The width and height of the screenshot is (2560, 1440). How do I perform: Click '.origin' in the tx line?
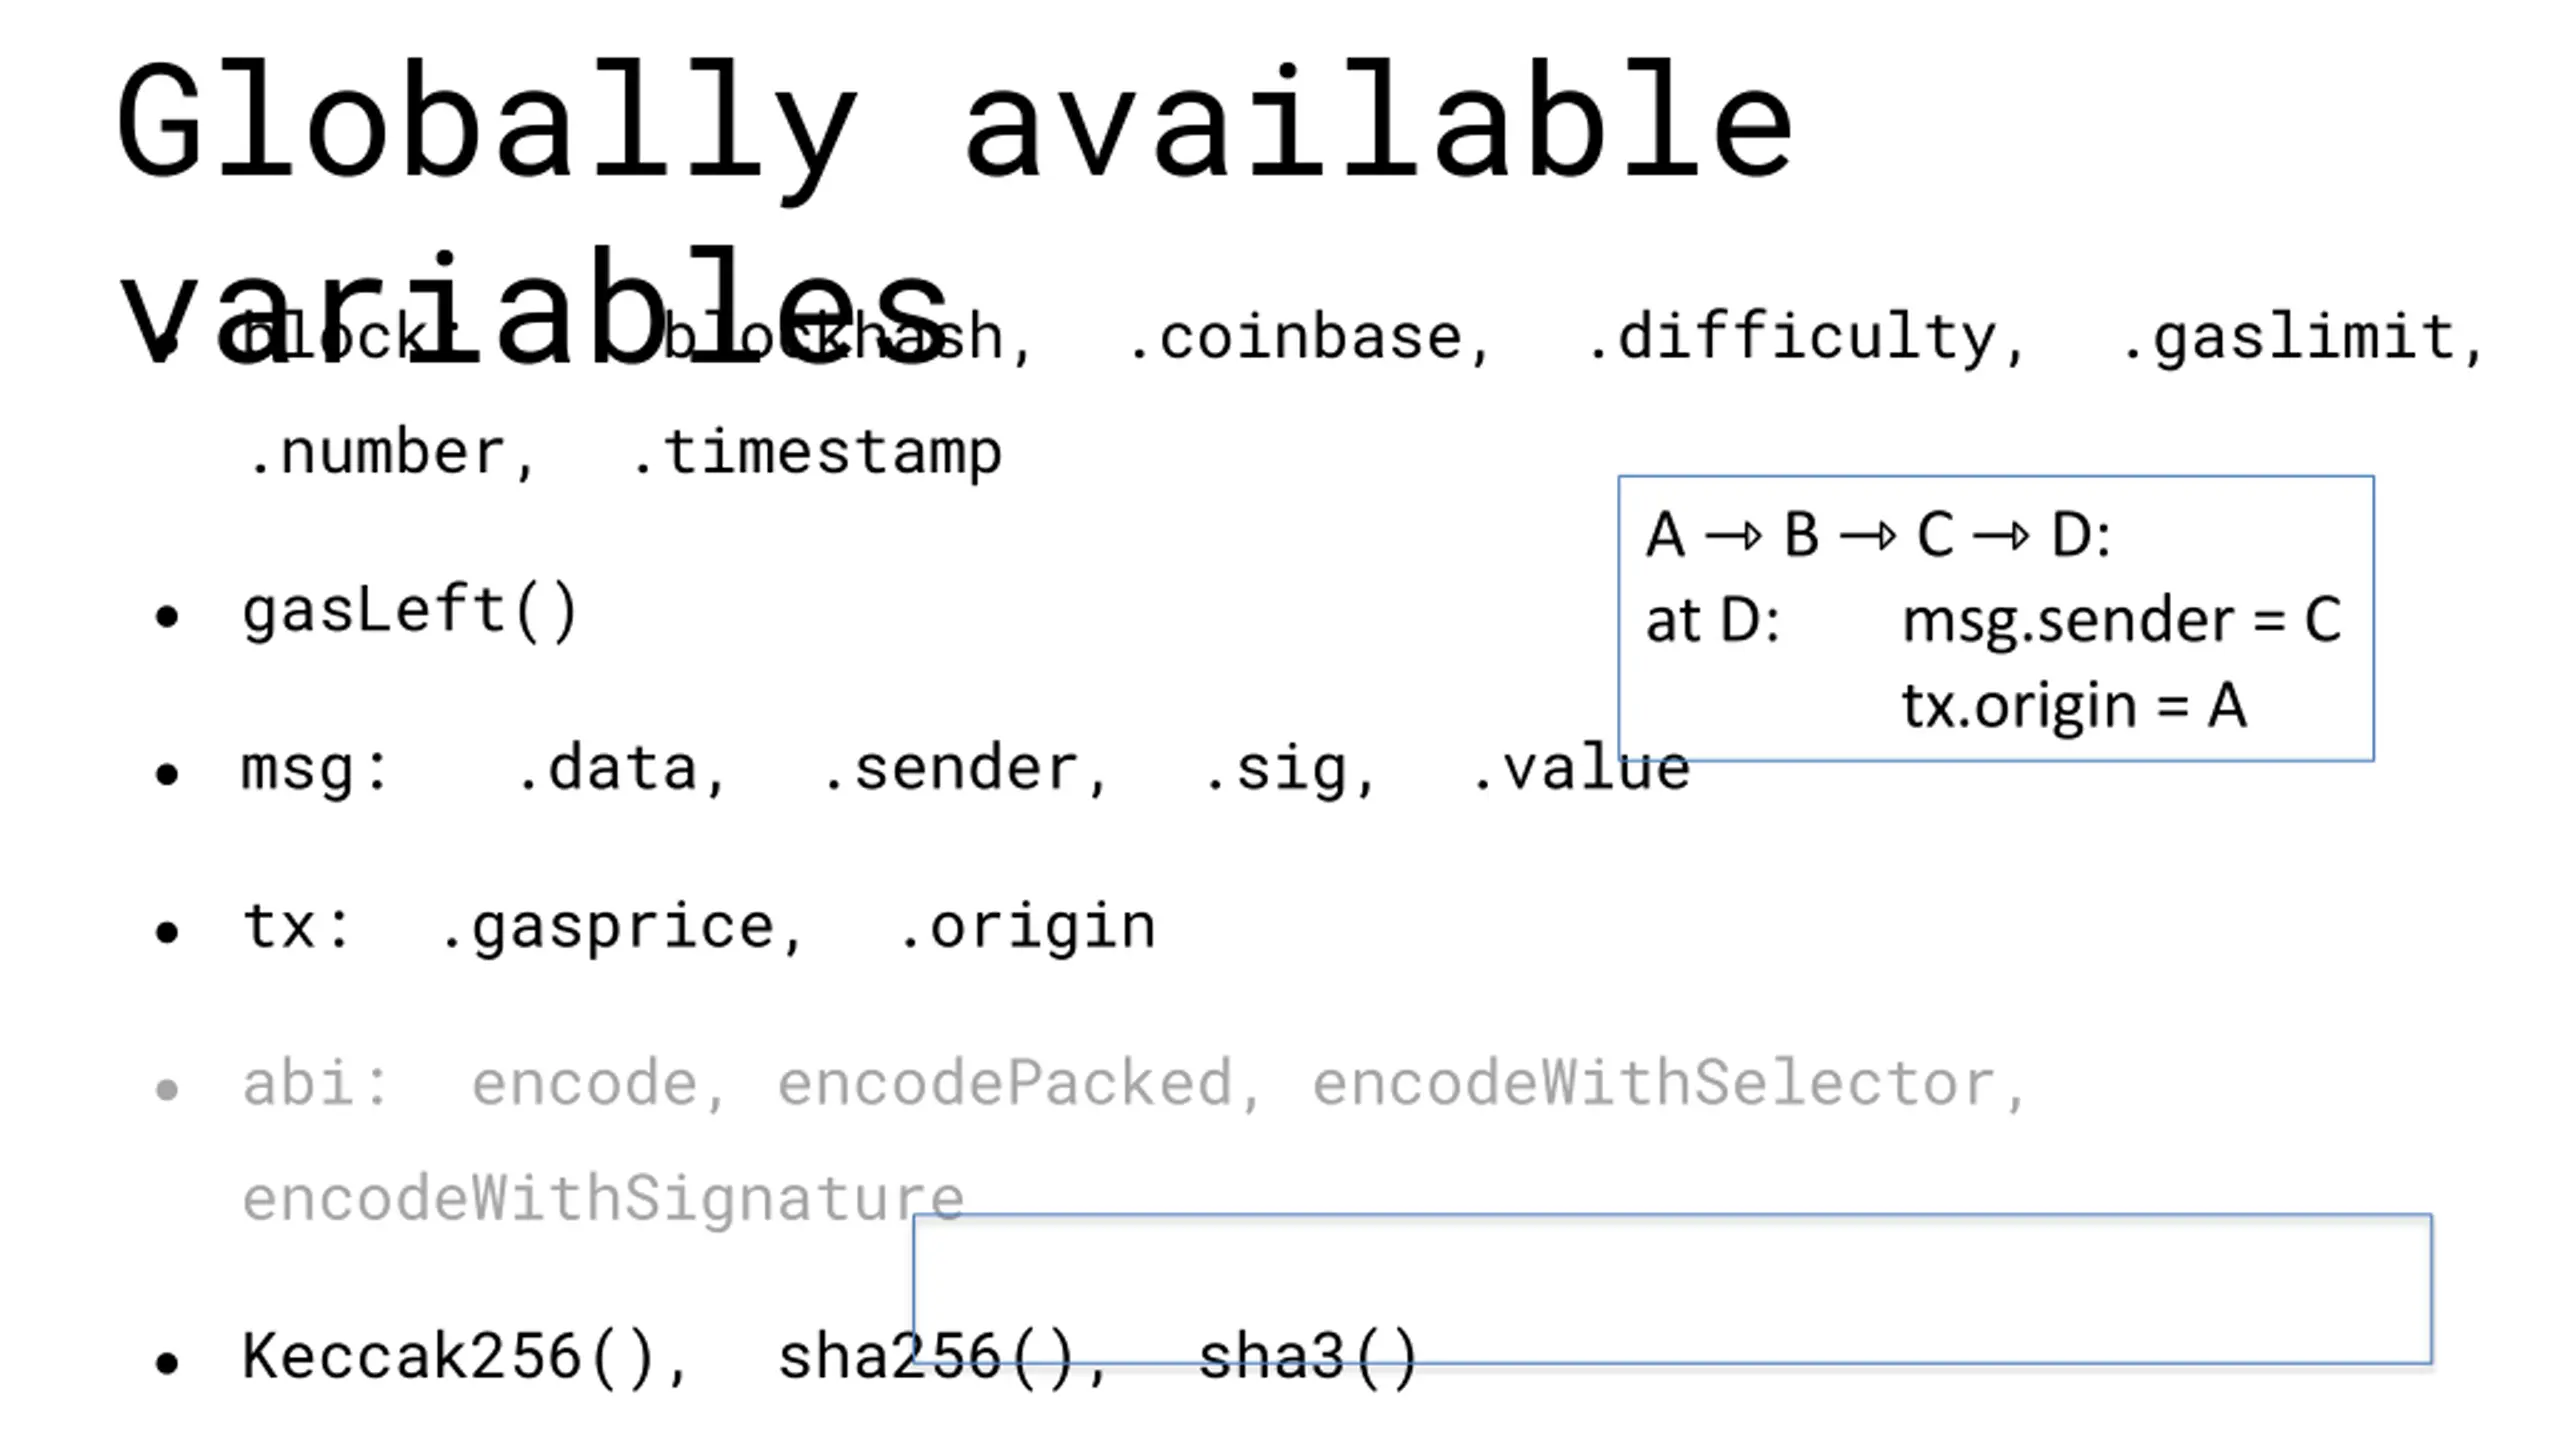(1027, 928)
